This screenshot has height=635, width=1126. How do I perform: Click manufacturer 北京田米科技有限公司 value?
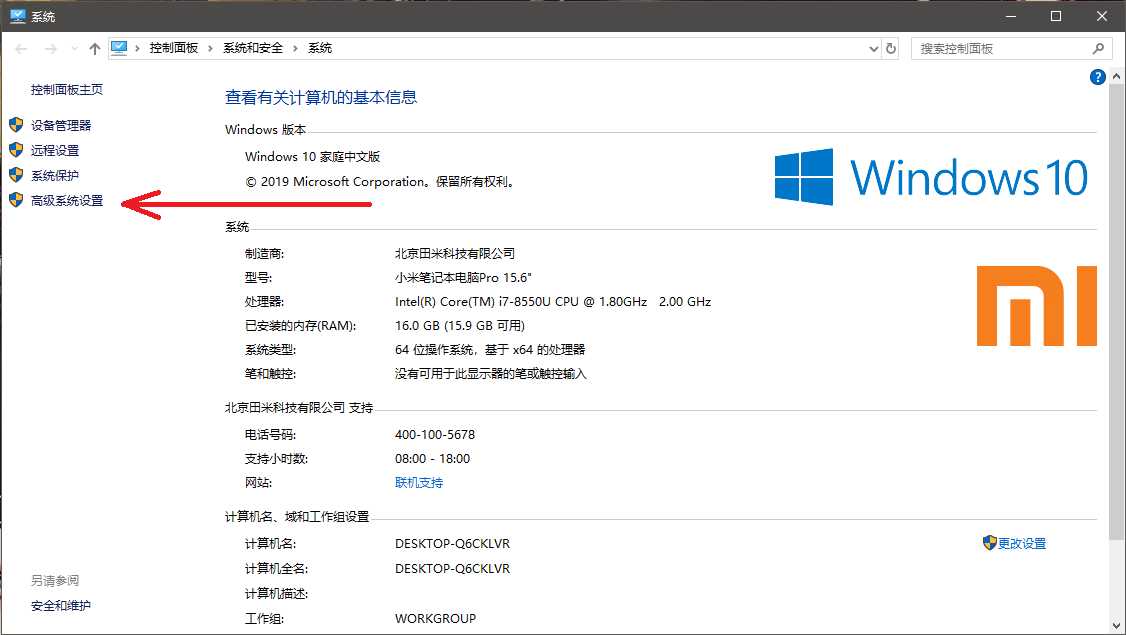[x=455, y=254]
